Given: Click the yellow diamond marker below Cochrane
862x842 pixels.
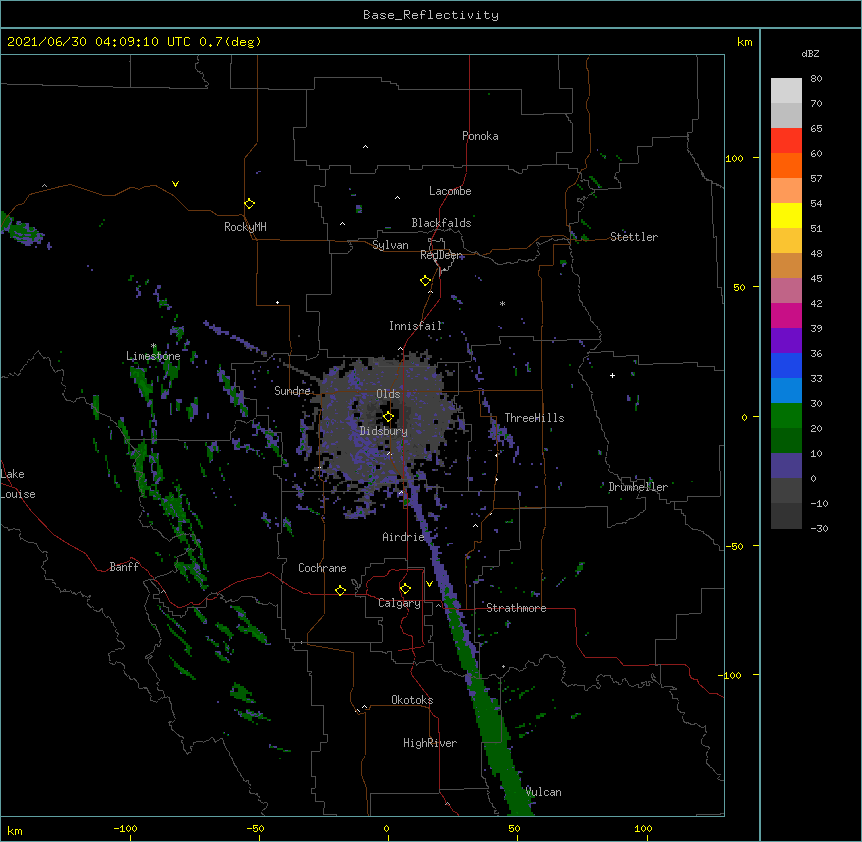Looking at the screenshot, I should pos(340,590).
